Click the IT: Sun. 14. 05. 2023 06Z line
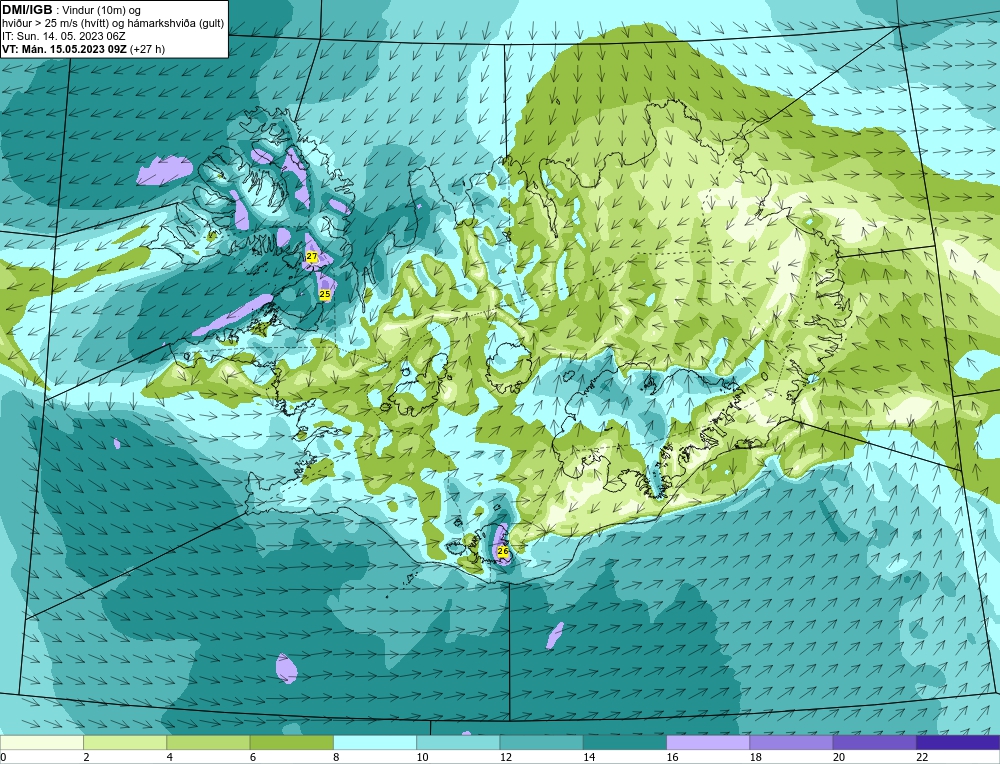This screenshot has width=1000, height=764. [x=63, y=36]
